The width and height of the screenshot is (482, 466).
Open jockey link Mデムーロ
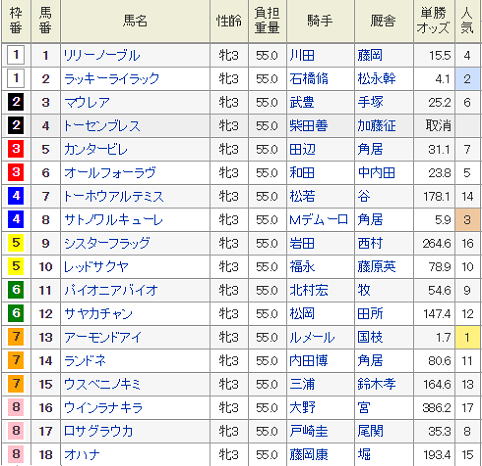[318, 220]
